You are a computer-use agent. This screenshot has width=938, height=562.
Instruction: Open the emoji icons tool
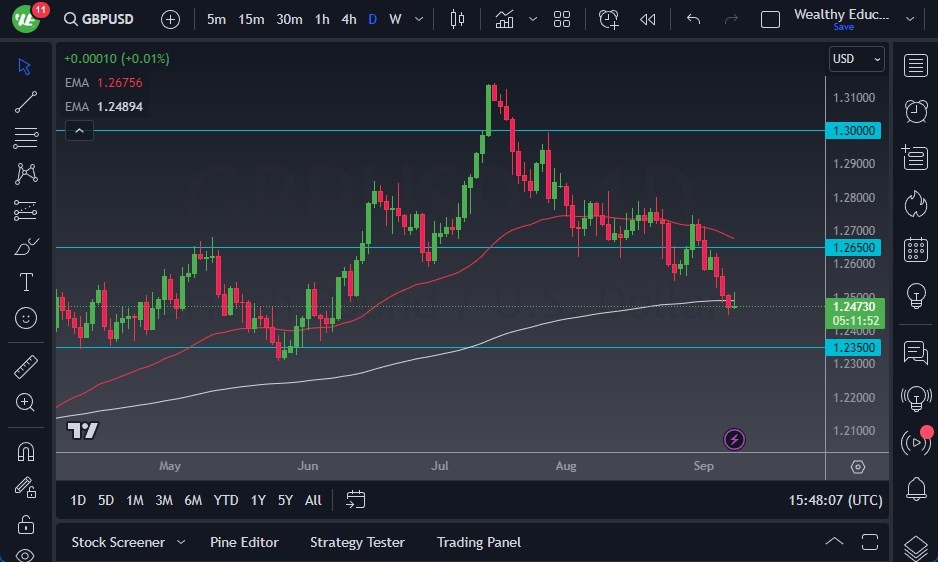pyautogui.click(x=26, y=318)
